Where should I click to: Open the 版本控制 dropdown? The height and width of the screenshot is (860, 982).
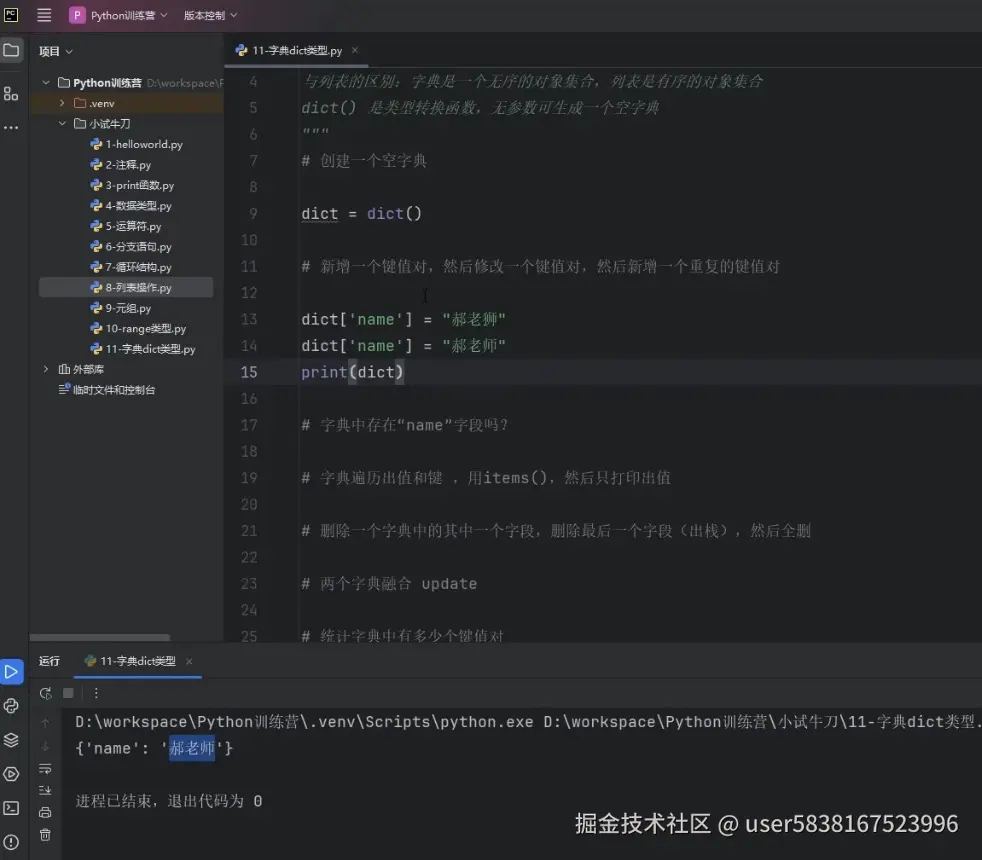pos(210,15)
